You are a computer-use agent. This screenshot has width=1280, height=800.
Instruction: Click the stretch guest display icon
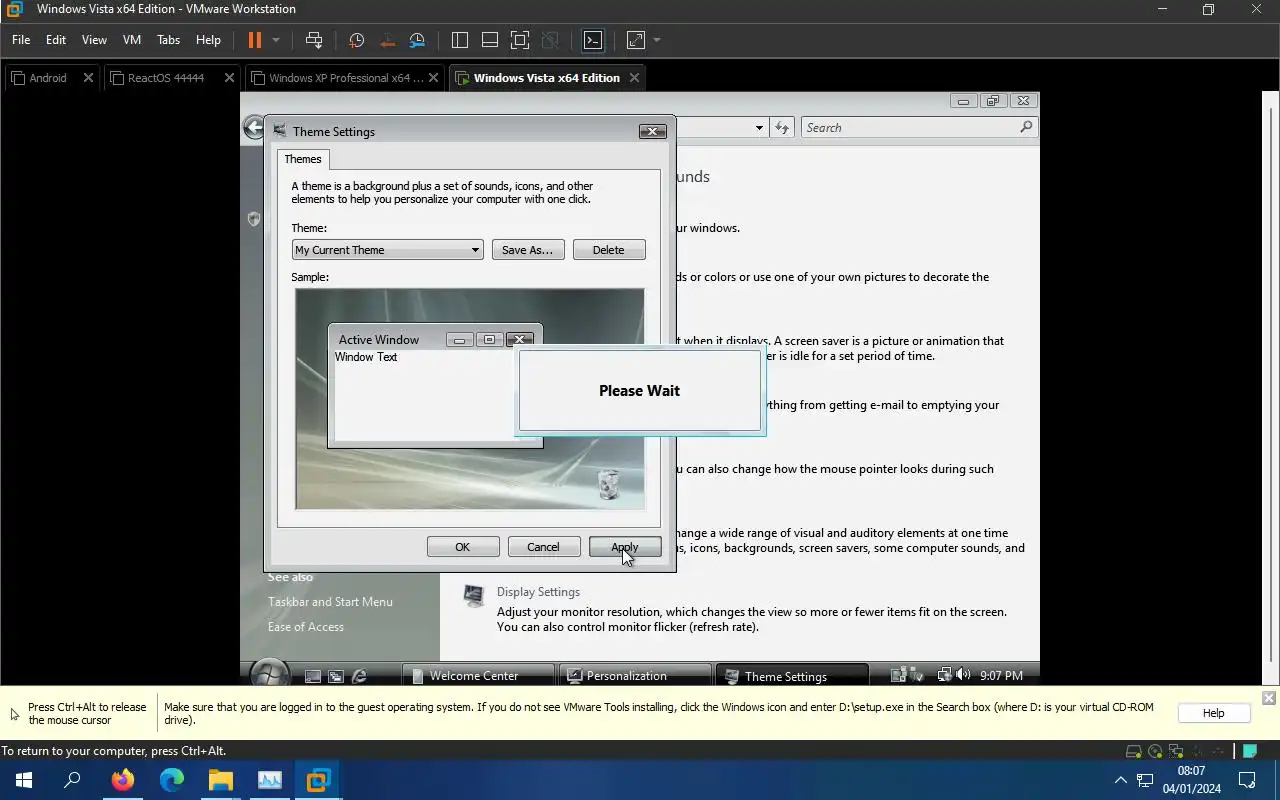click(636, 40)
